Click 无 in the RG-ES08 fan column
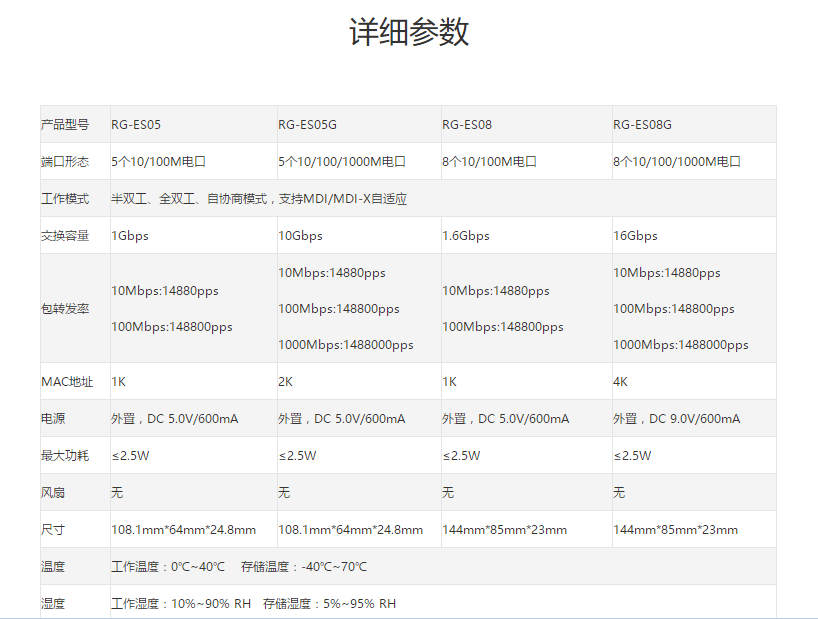 (448, 493)
